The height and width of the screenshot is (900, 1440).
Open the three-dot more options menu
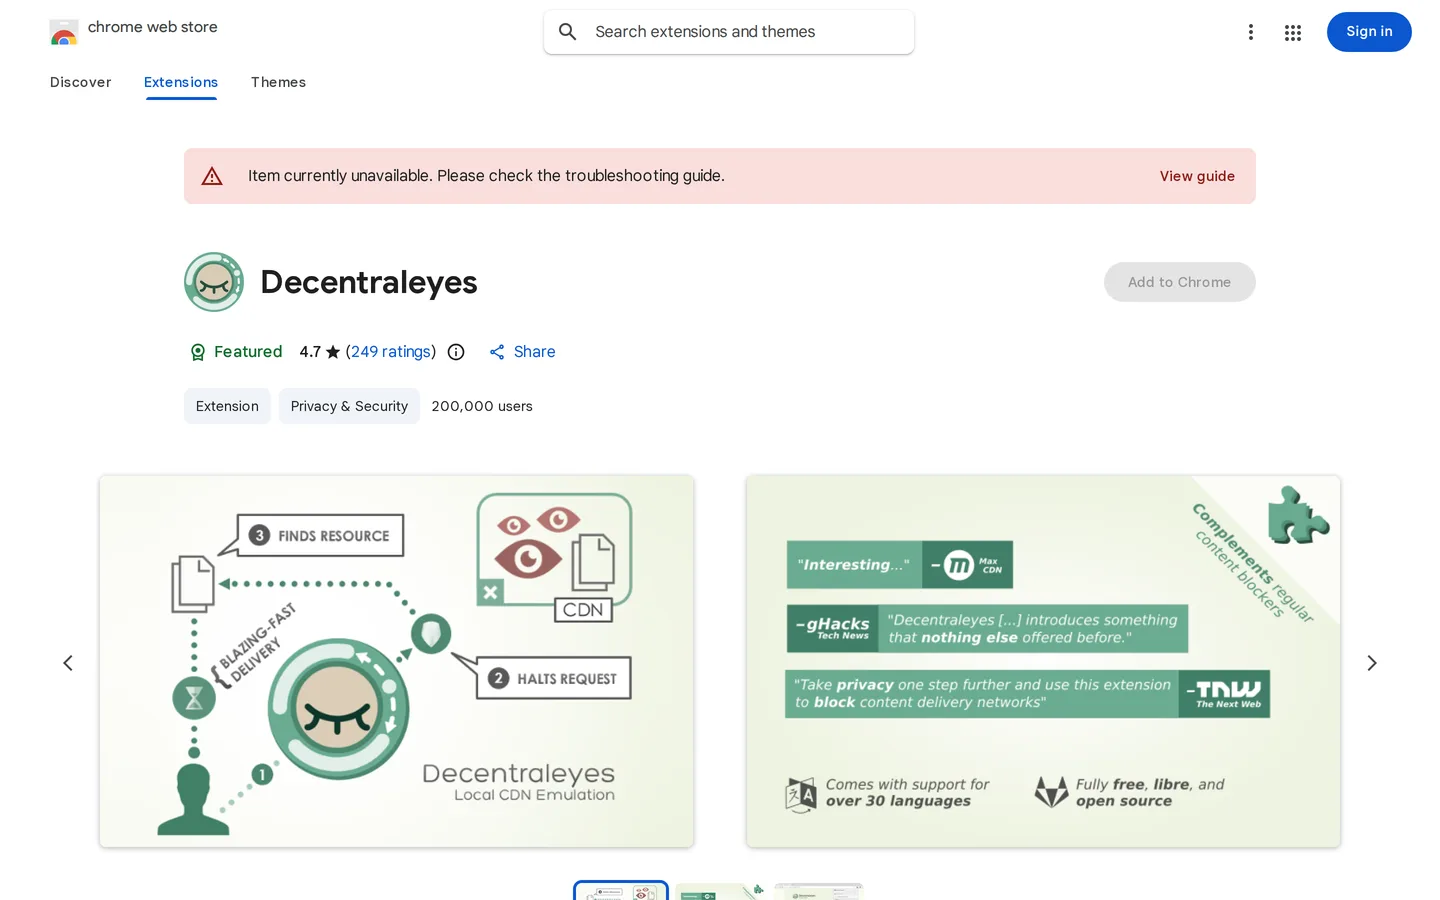(x=1250, y=32)
